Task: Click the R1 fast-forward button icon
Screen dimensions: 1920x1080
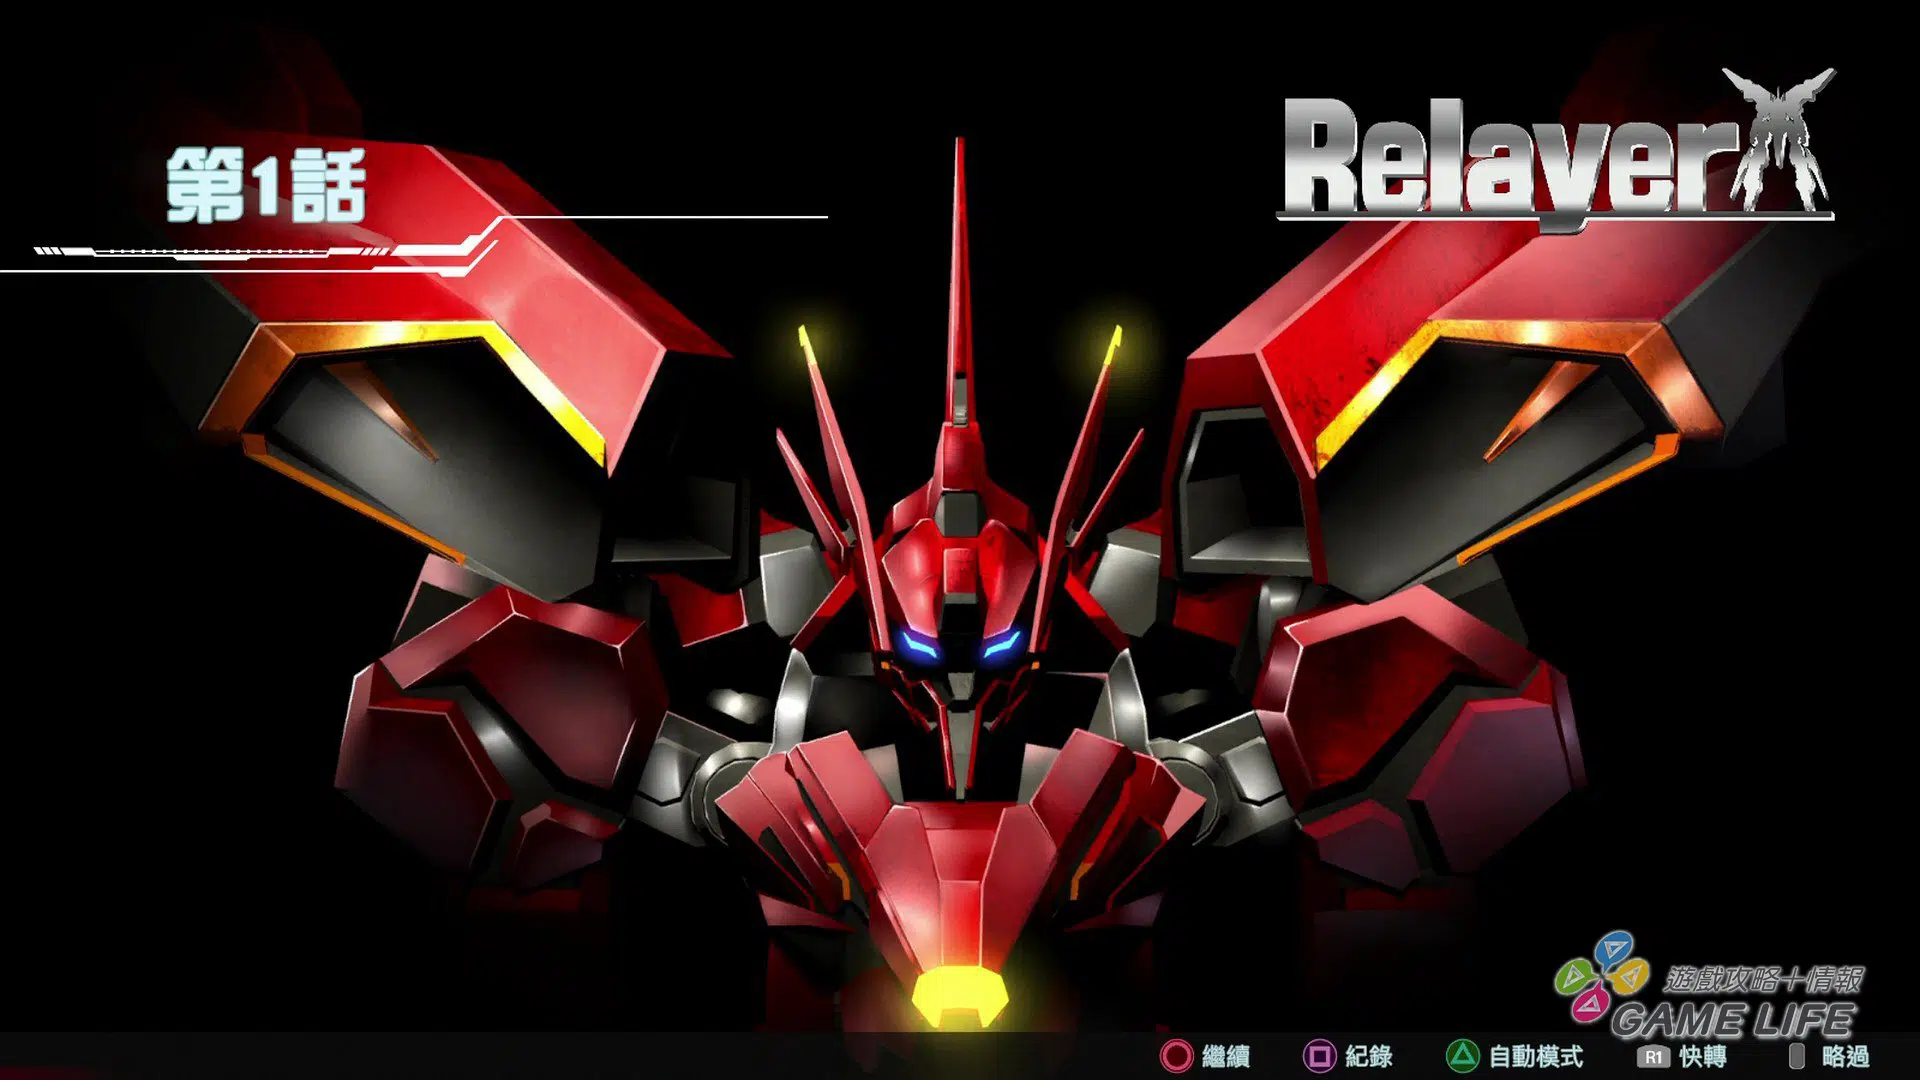Action: point(1653,1057)
